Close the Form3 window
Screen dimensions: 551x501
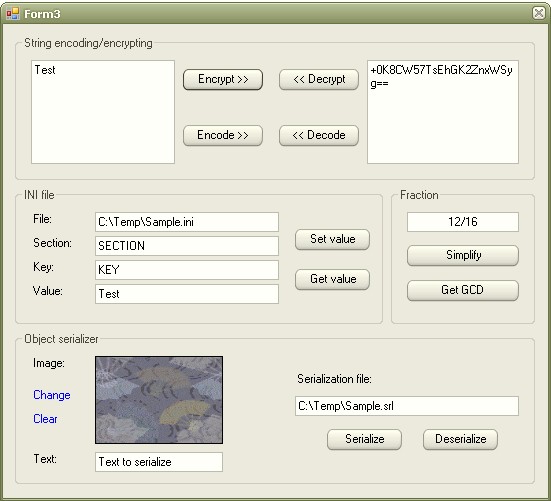(x=538, y=13)
